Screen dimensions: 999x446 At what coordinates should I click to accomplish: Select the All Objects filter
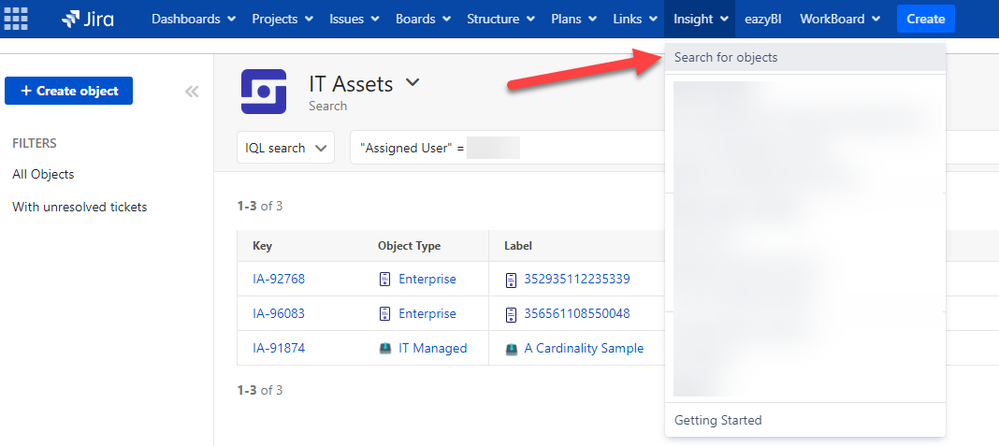(43, 174)
